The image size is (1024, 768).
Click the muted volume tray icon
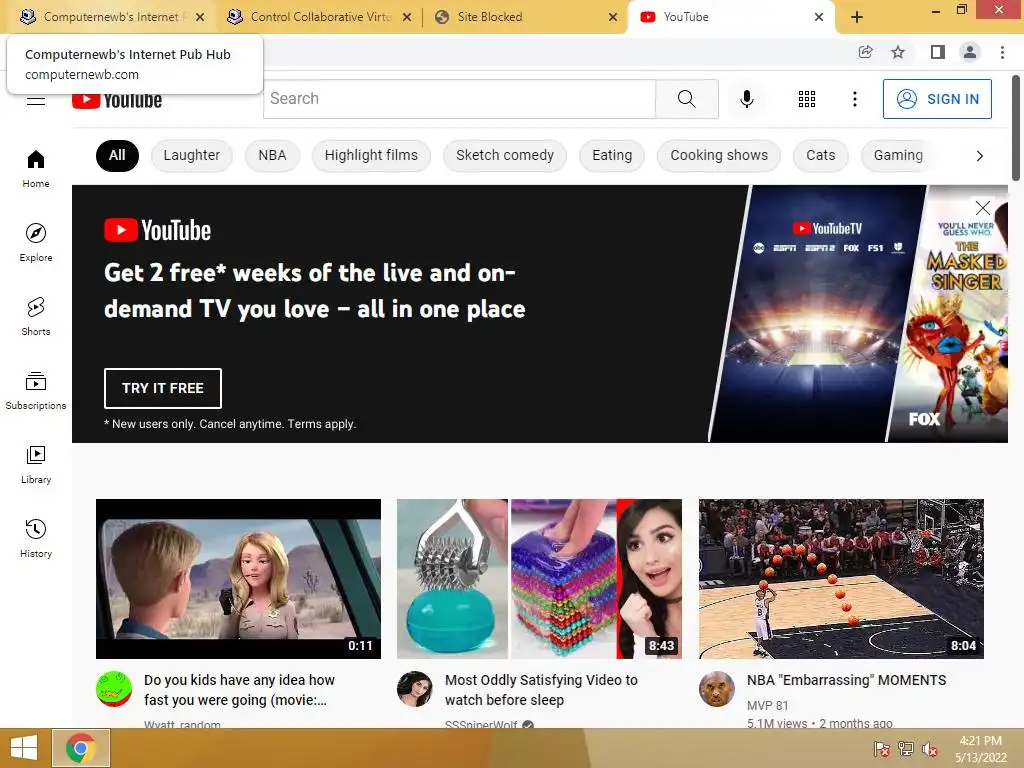tap(930, 749)
